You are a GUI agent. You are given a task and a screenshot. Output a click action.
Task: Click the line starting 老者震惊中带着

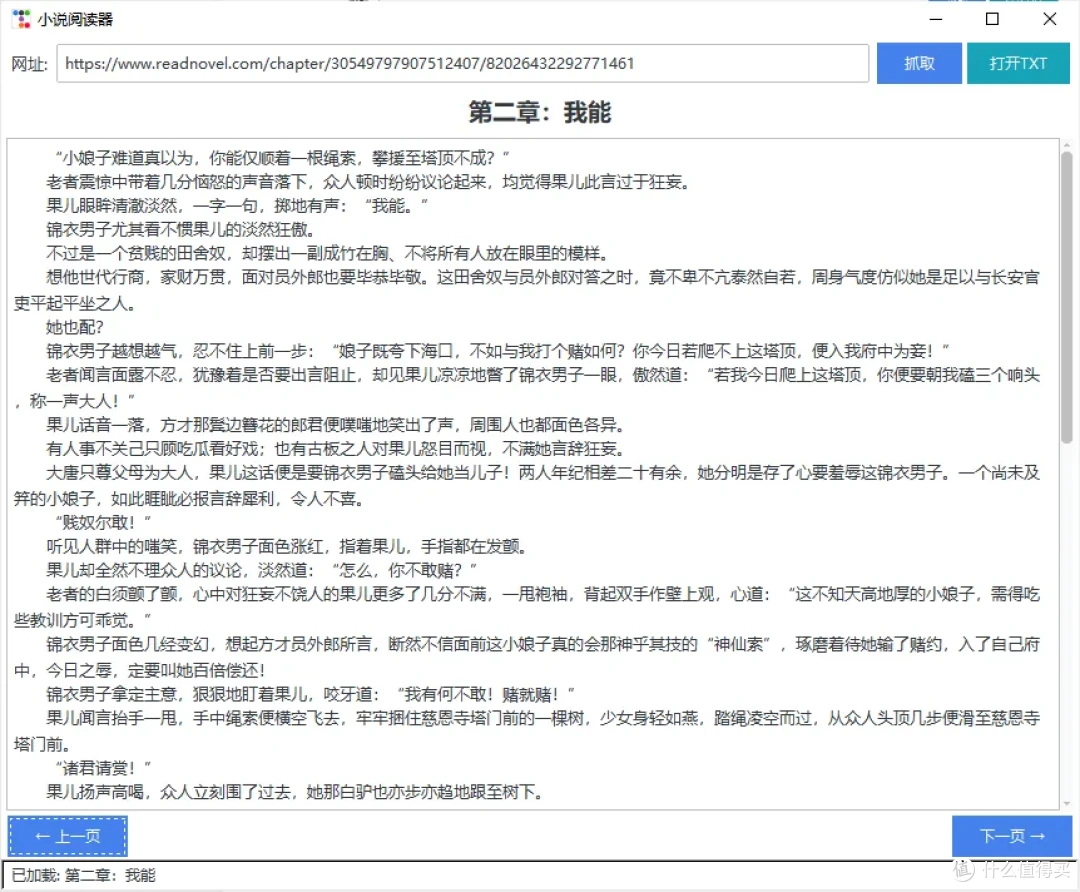(x=368, y=183)
